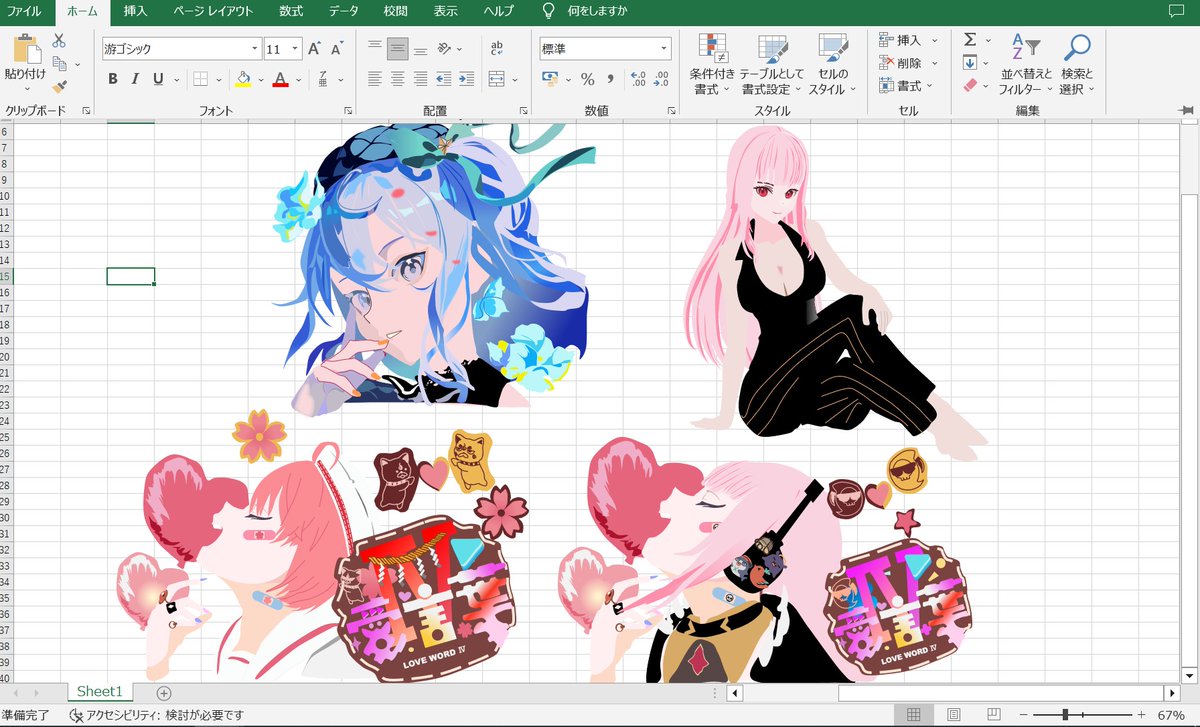Click the Borders grid icon
Image resolution: width=1200 pixels, height=727 pixels.
200,79
